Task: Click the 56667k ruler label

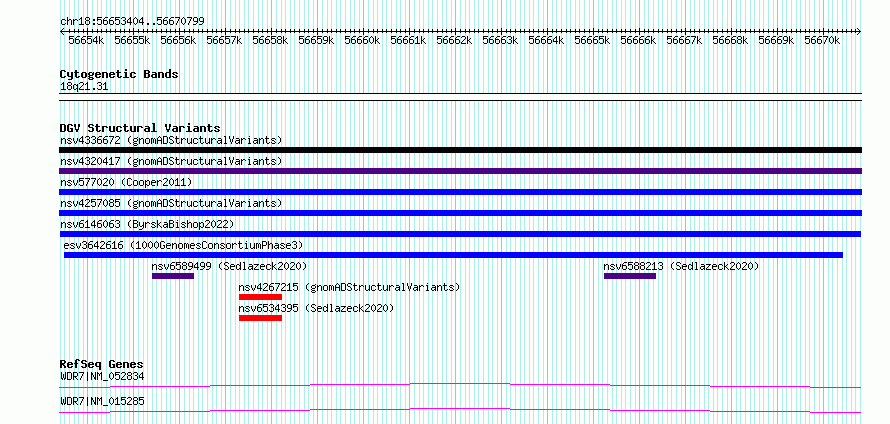Action: point(685,40)
